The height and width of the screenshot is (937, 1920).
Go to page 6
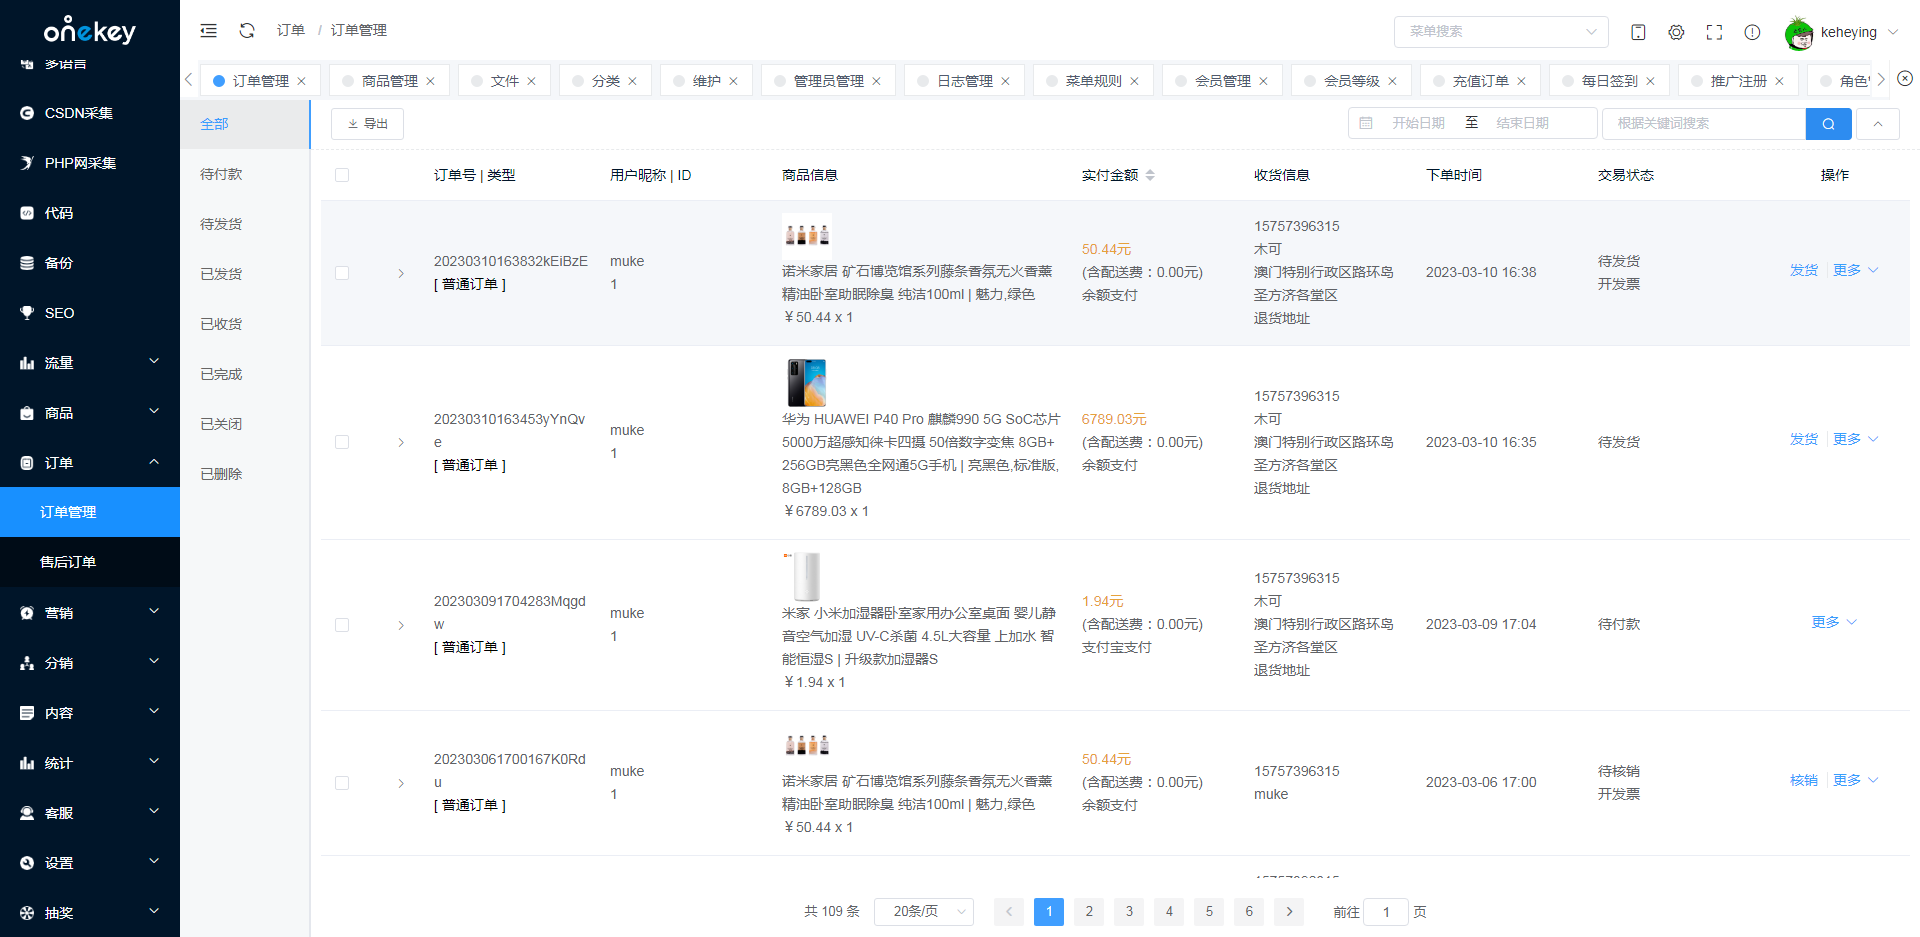[x=1249, y=911]
